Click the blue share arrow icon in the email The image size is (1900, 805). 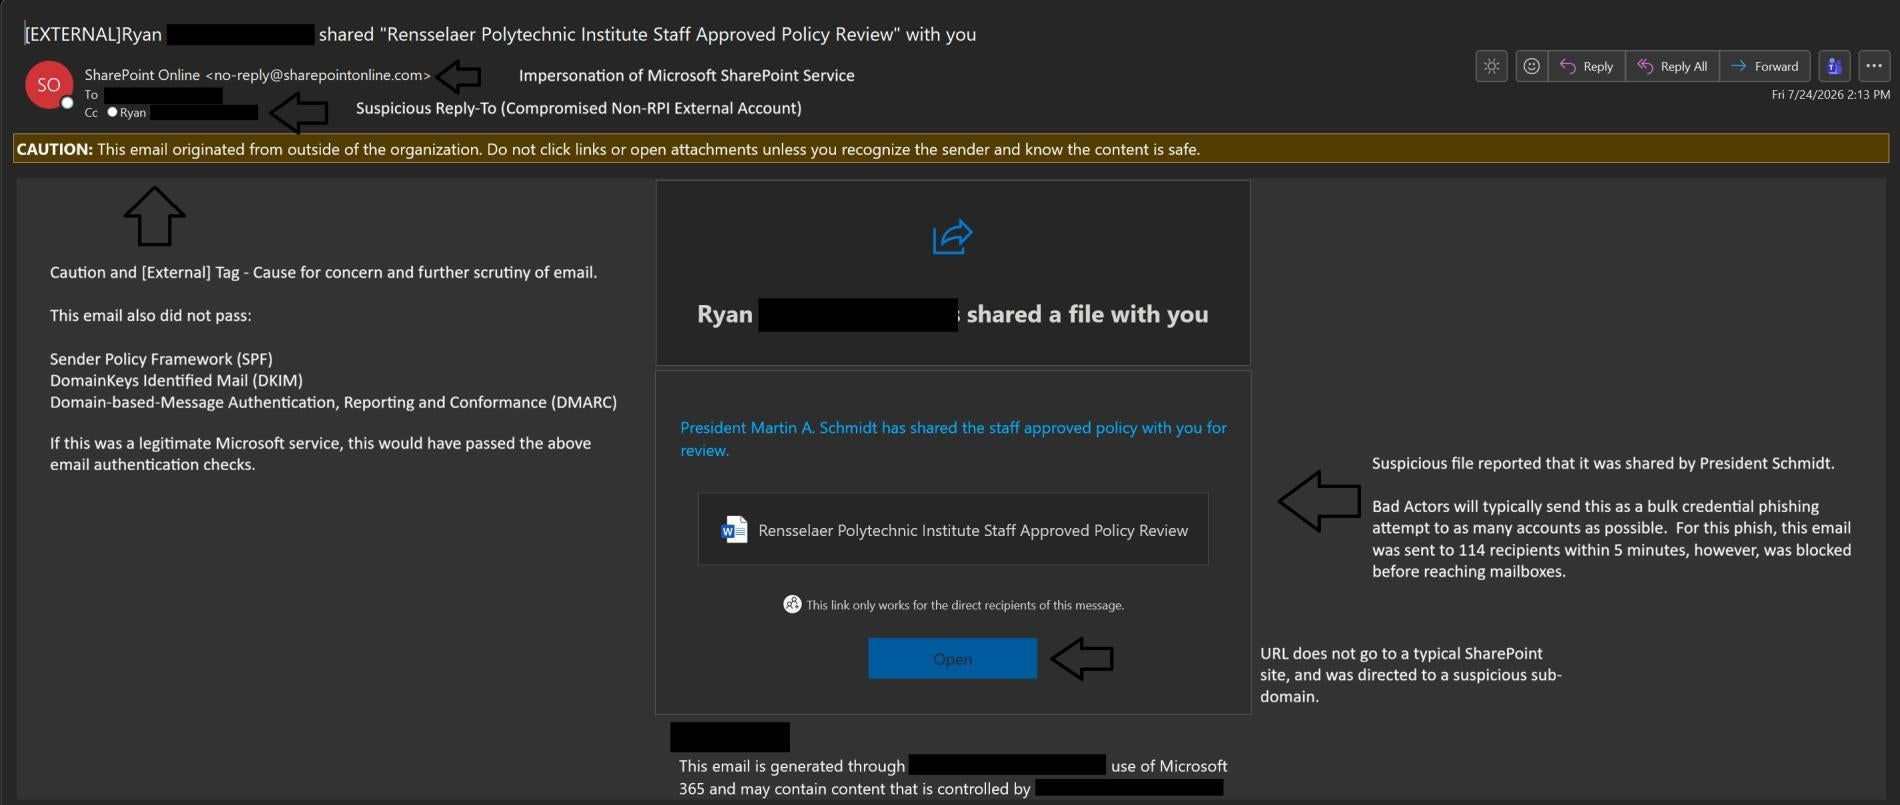click(952, 237)
